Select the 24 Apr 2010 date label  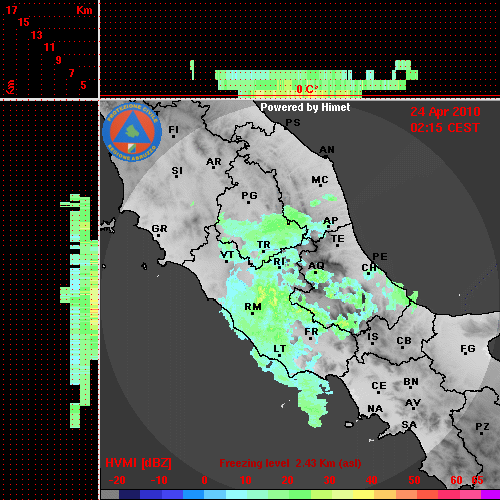click(x=445, y=112)
